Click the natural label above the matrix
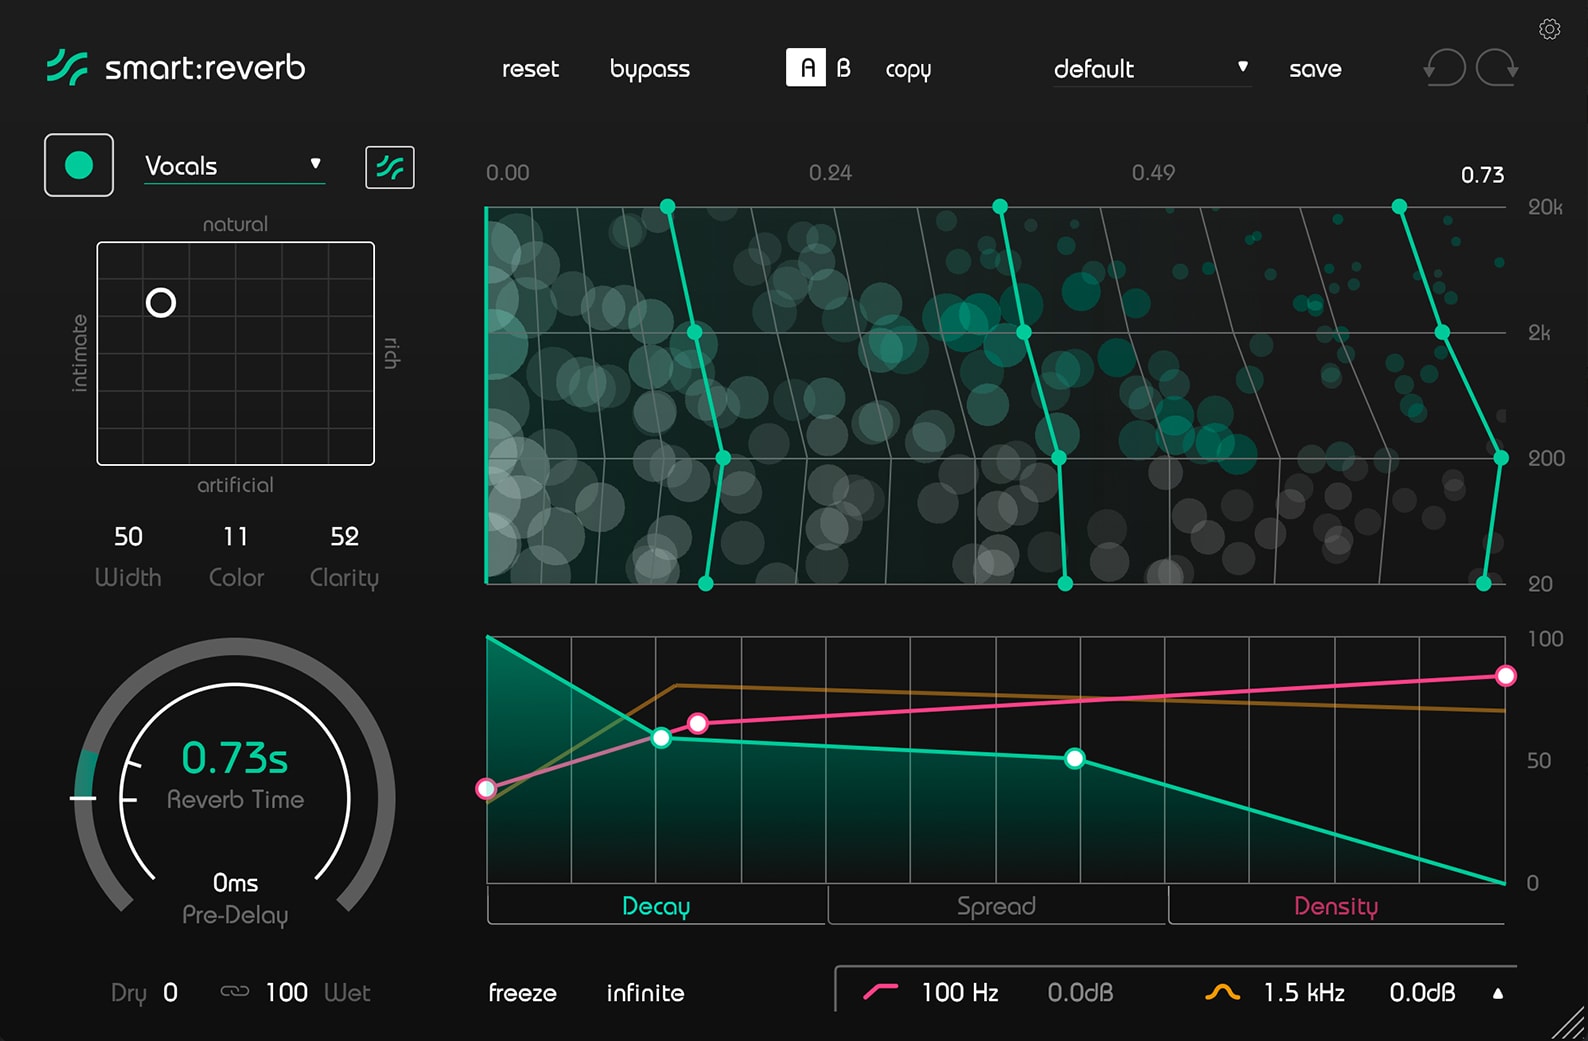Viewport: 1588px width, 1041px height. pyautogui.click(x=235, y=224)
